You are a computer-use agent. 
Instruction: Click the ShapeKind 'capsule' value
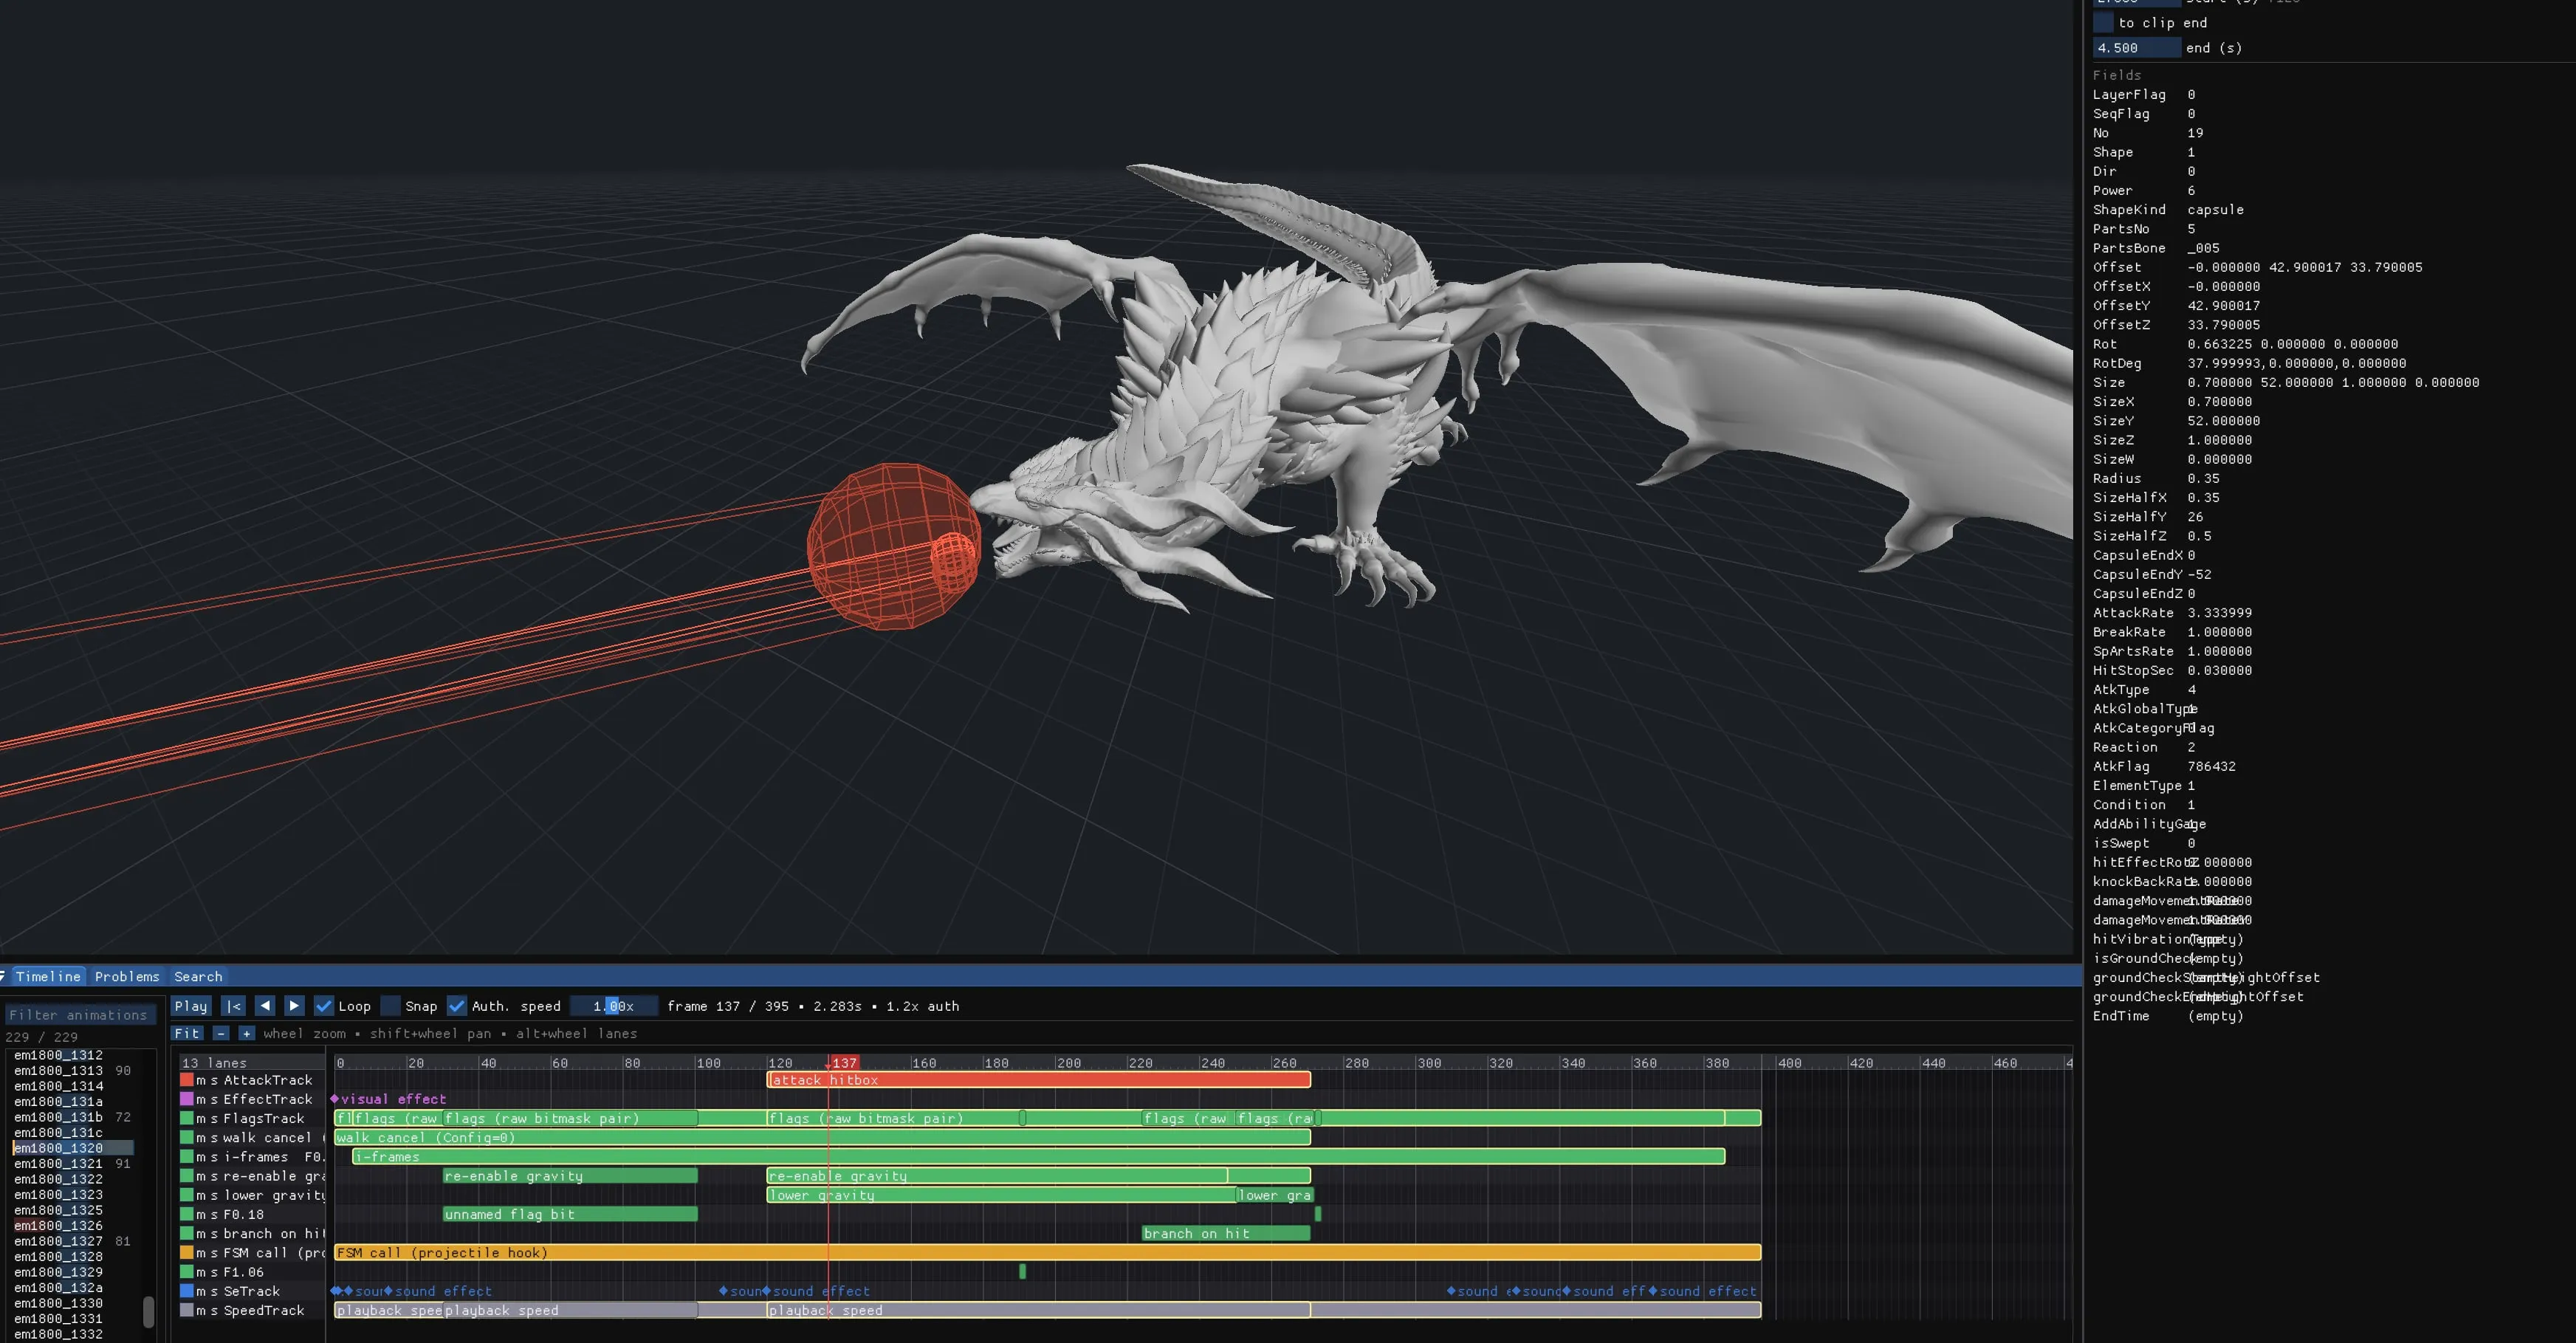click(x=2215, y=210)
